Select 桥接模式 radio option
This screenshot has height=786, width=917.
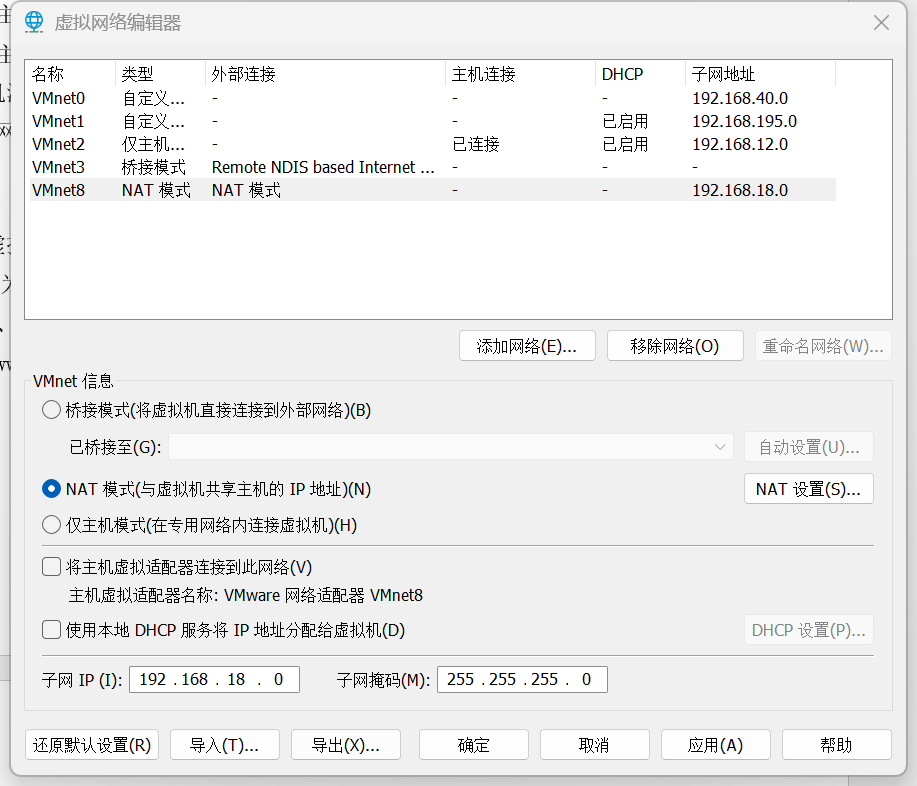tap(51, 409)
